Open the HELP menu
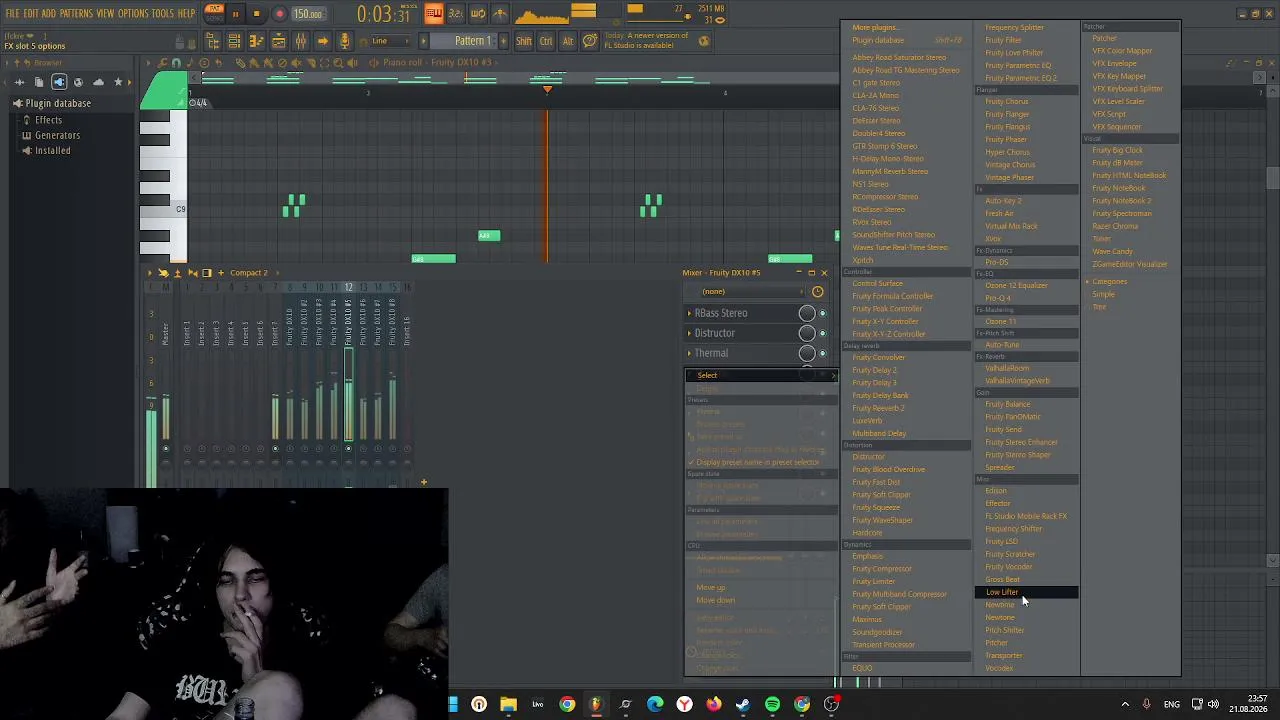The height and width of the screenshot is (720, 1280). pos(187,14)
